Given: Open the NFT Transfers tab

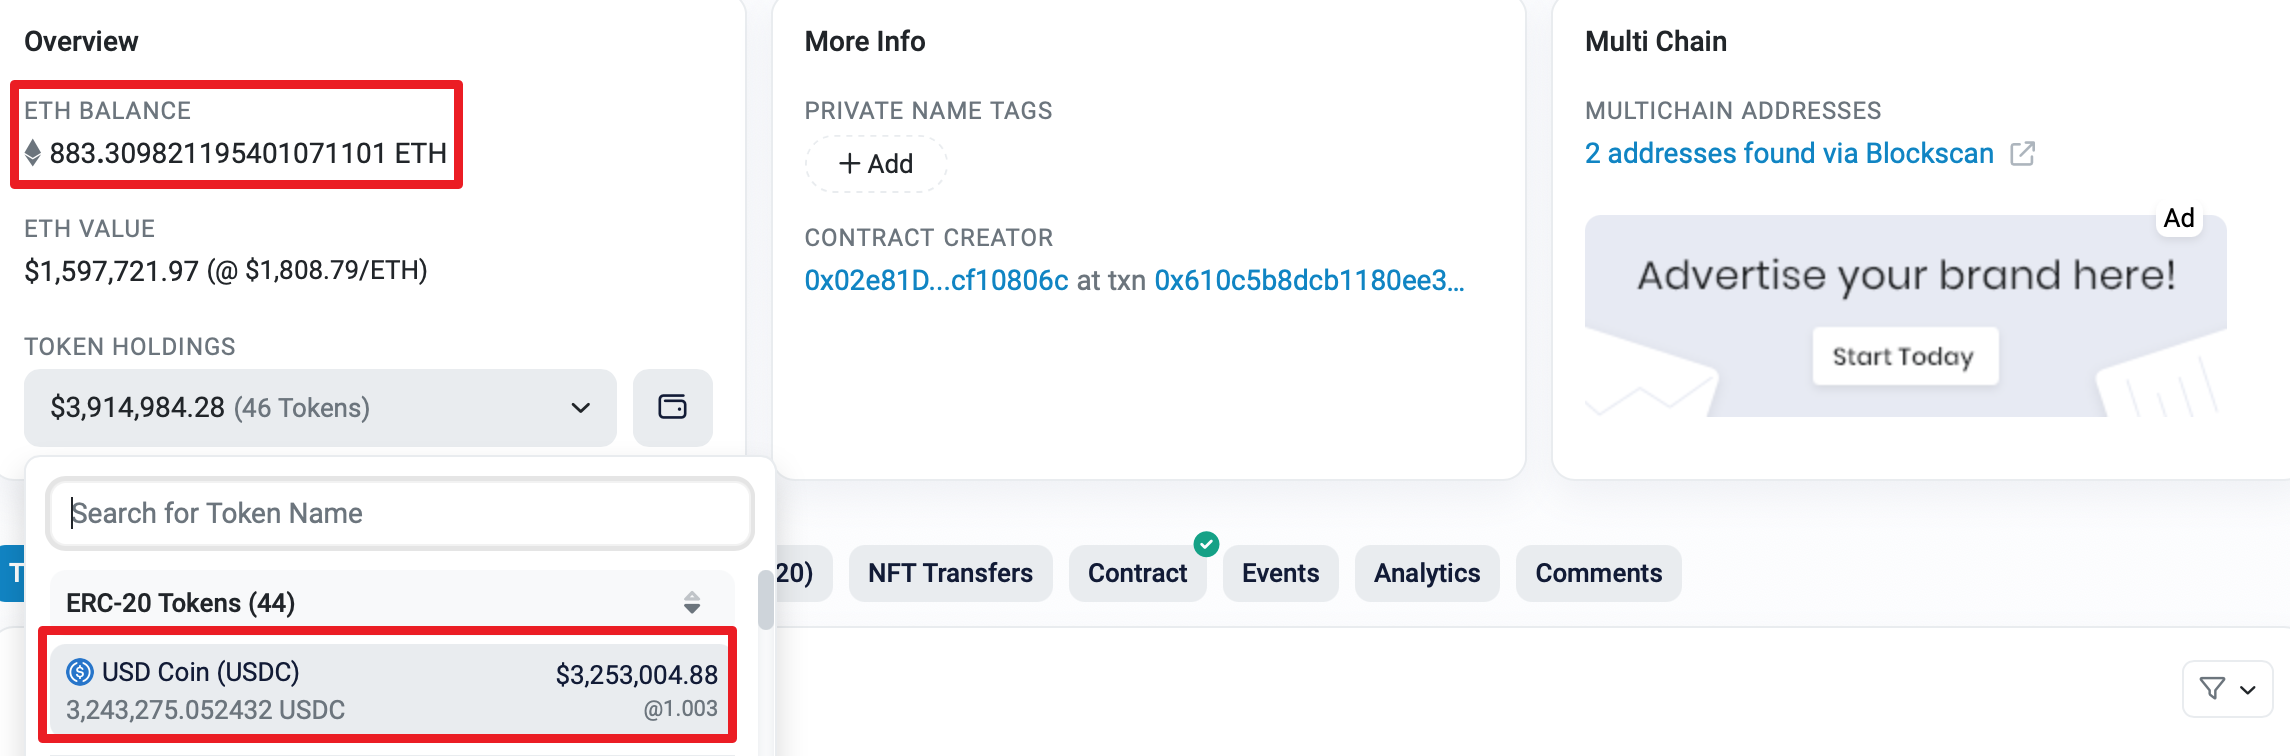Looking at the screenshot, I should 950,573.
